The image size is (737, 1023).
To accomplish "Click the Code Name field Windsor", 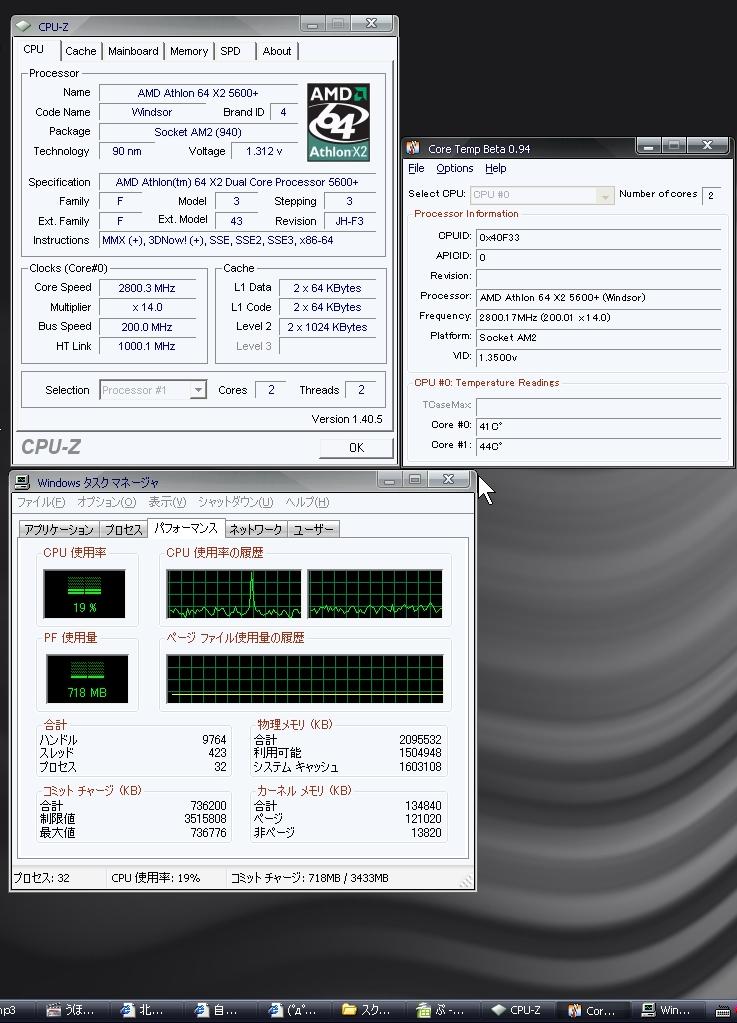I will (x=151, y=112).
